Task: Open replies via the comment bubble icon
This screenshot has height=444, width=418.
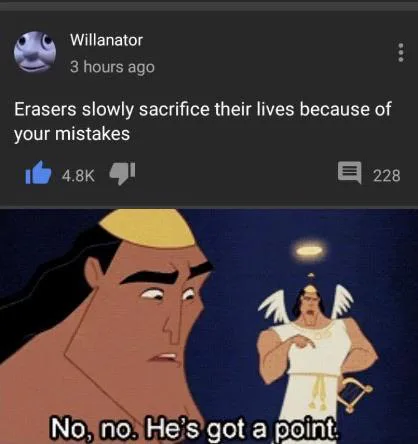Action: click(x=349, y=172)
